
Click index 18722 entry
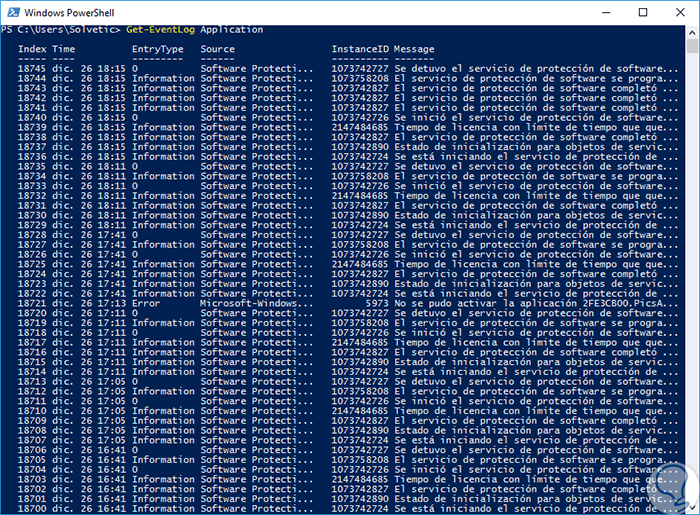32,294
